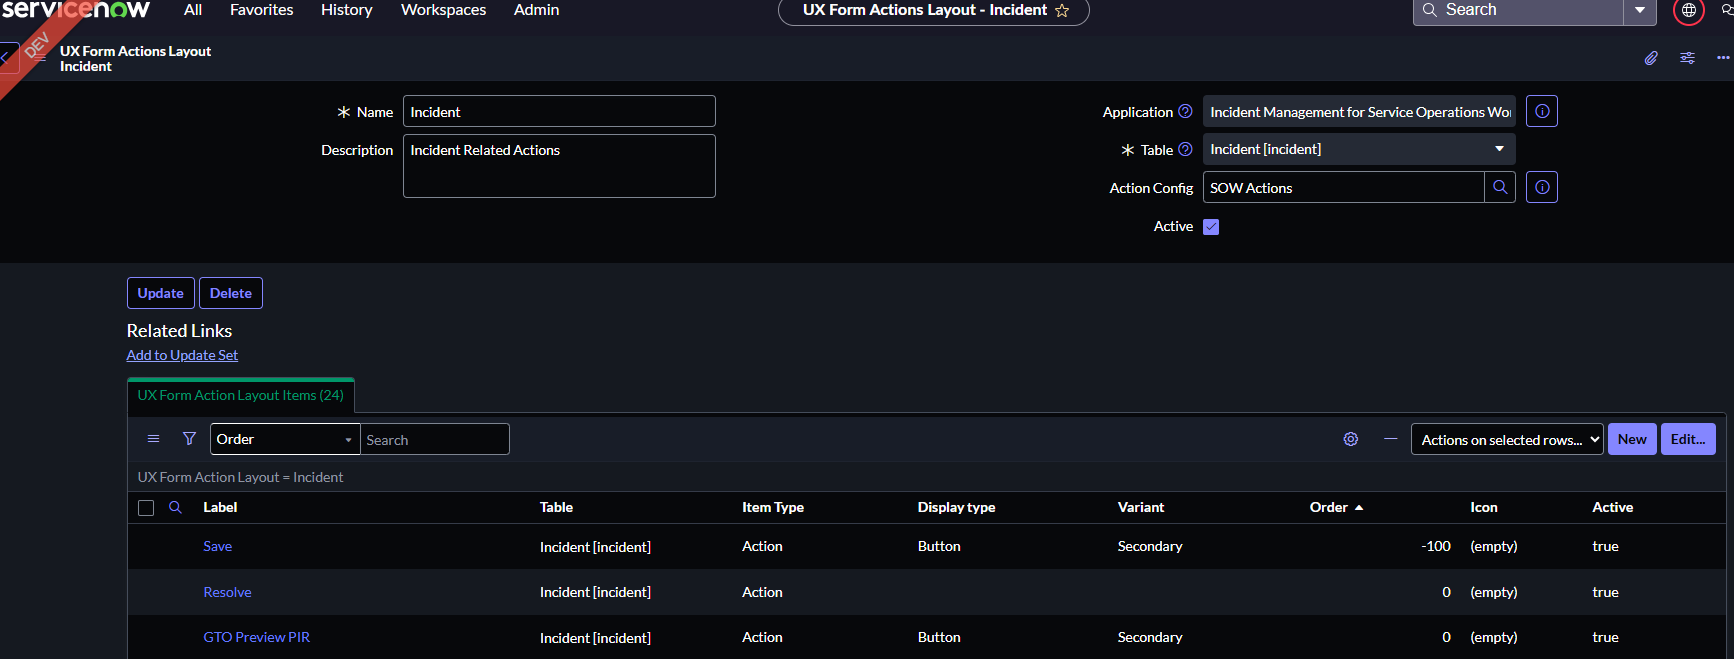This screenshot has height=659, width=1734.
Task: Open the Order search field dropdown
Action: (285, 440)
